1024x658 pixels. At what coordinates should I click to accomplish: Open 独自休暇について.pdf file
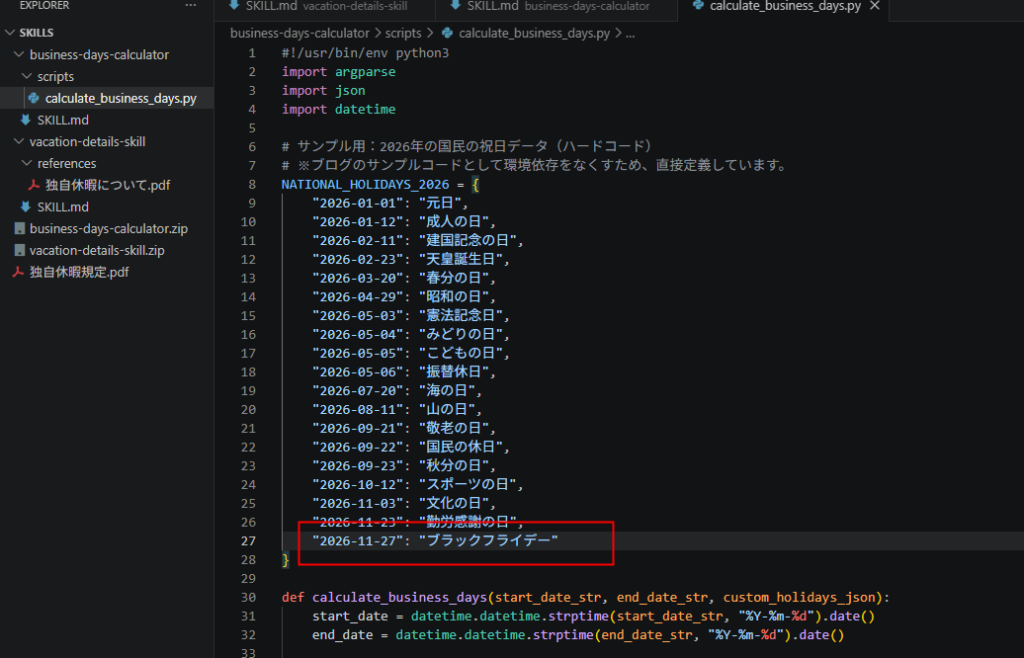click(x=107, y=185)
